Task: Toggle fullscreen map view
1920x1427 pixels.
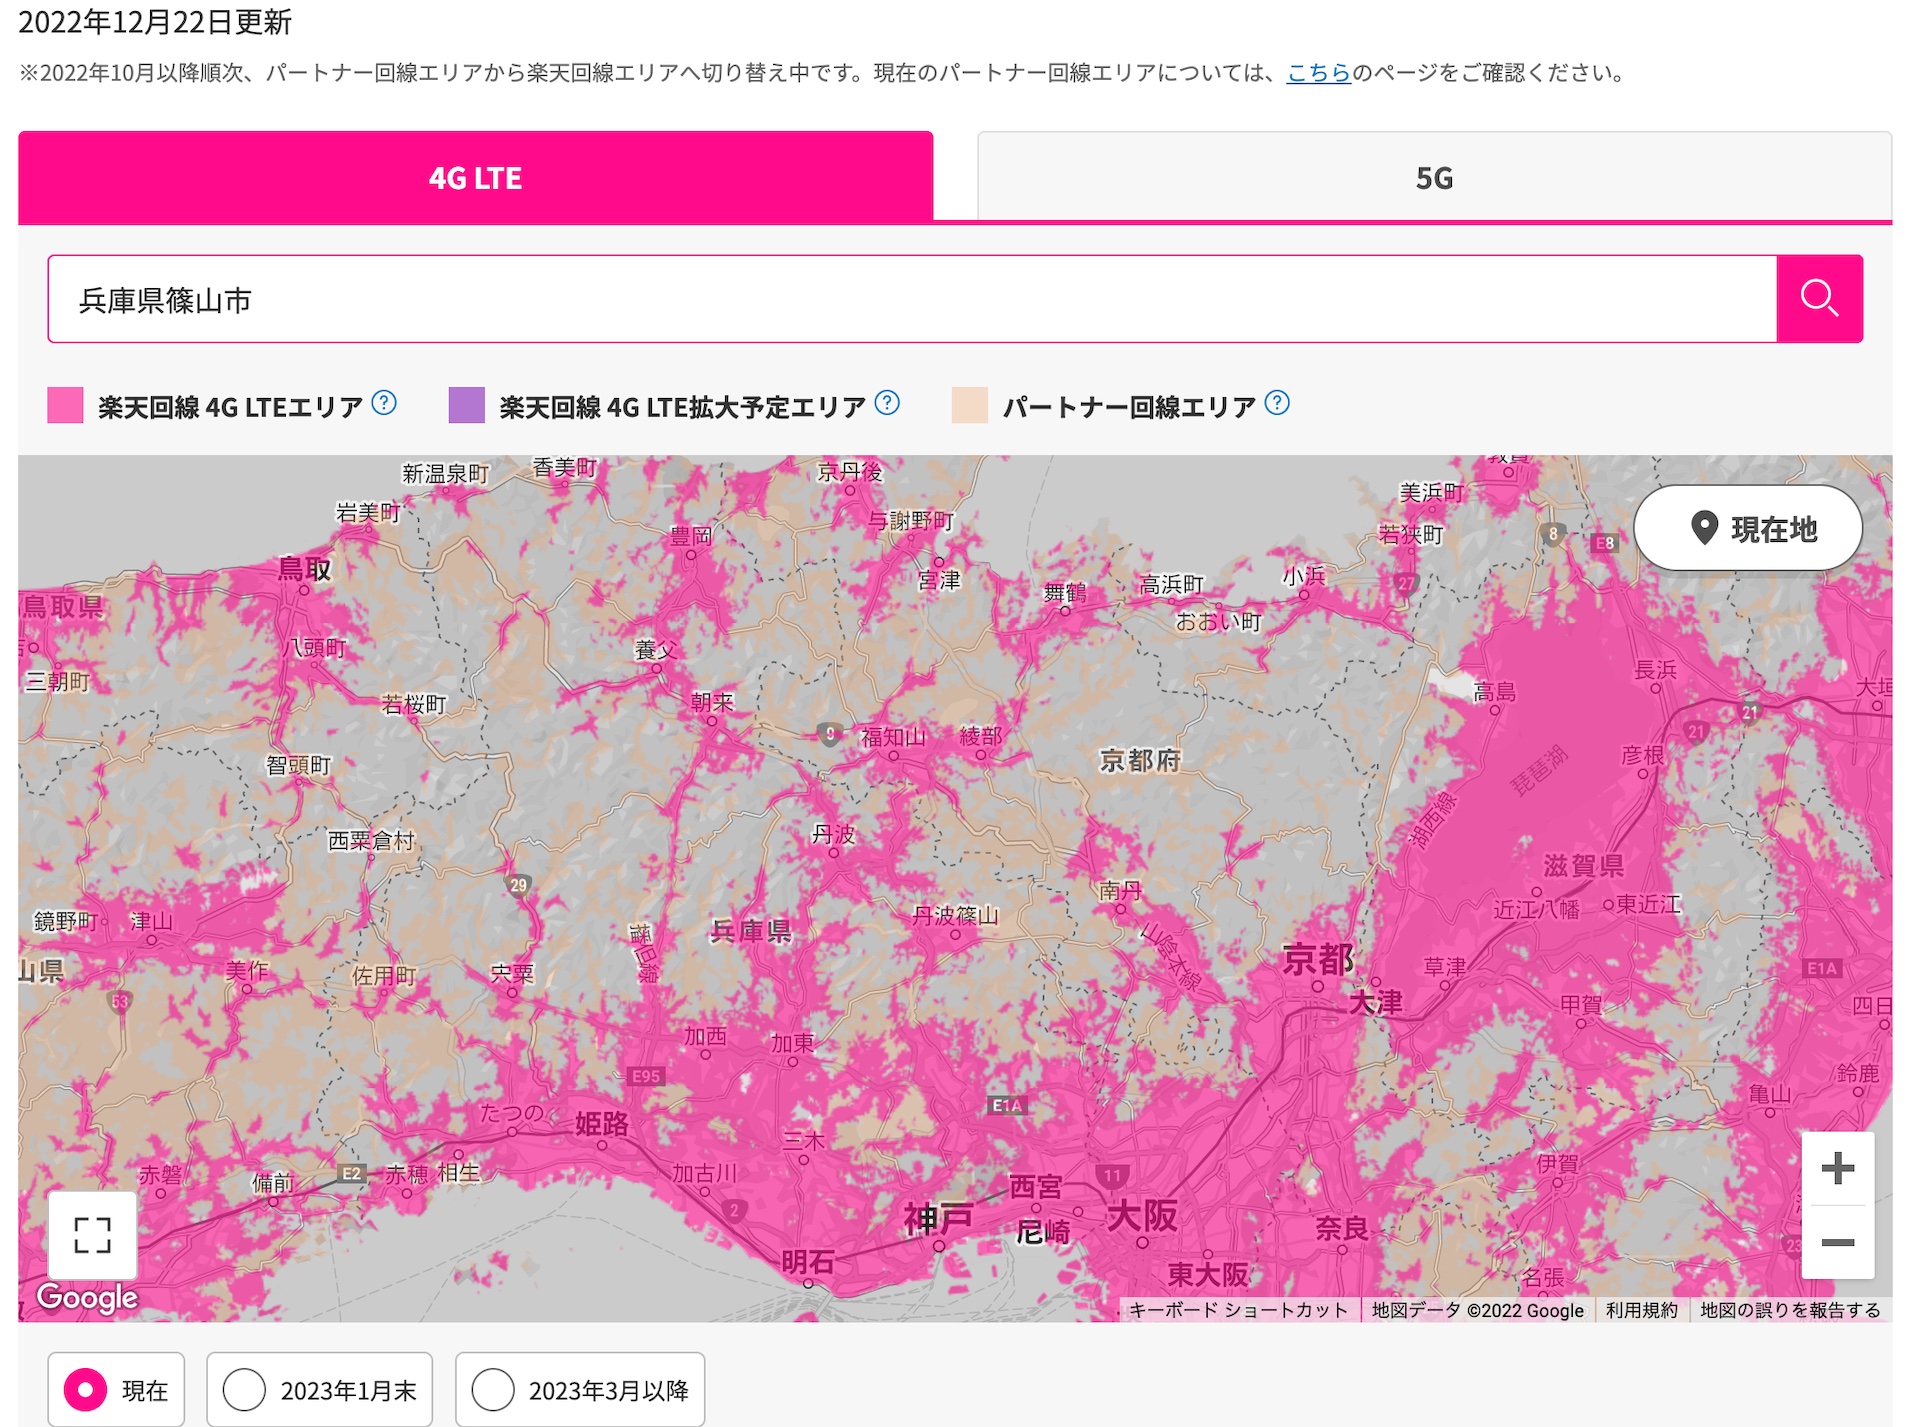Action: (x=92, y=1235)
